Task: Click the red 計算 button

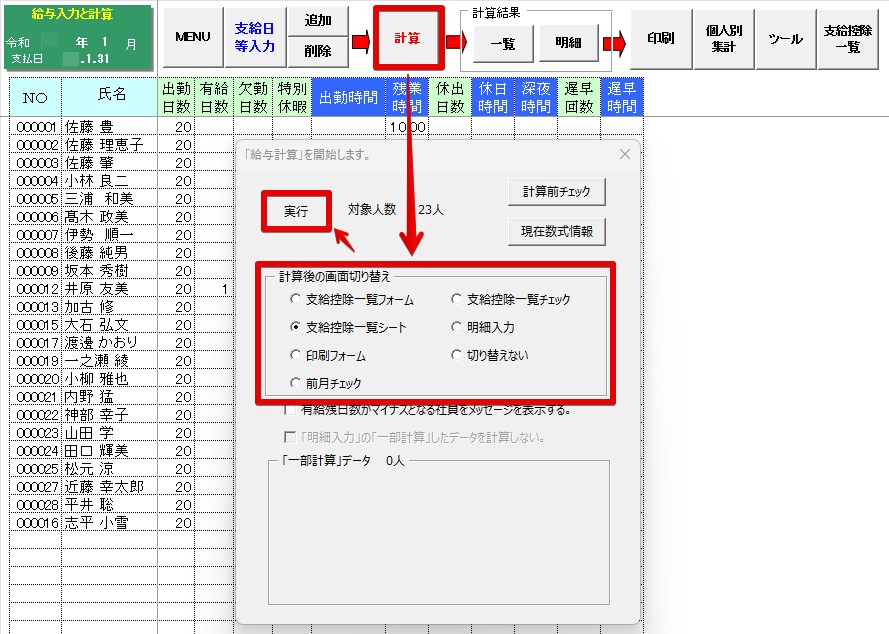Action: coord(408,38)
